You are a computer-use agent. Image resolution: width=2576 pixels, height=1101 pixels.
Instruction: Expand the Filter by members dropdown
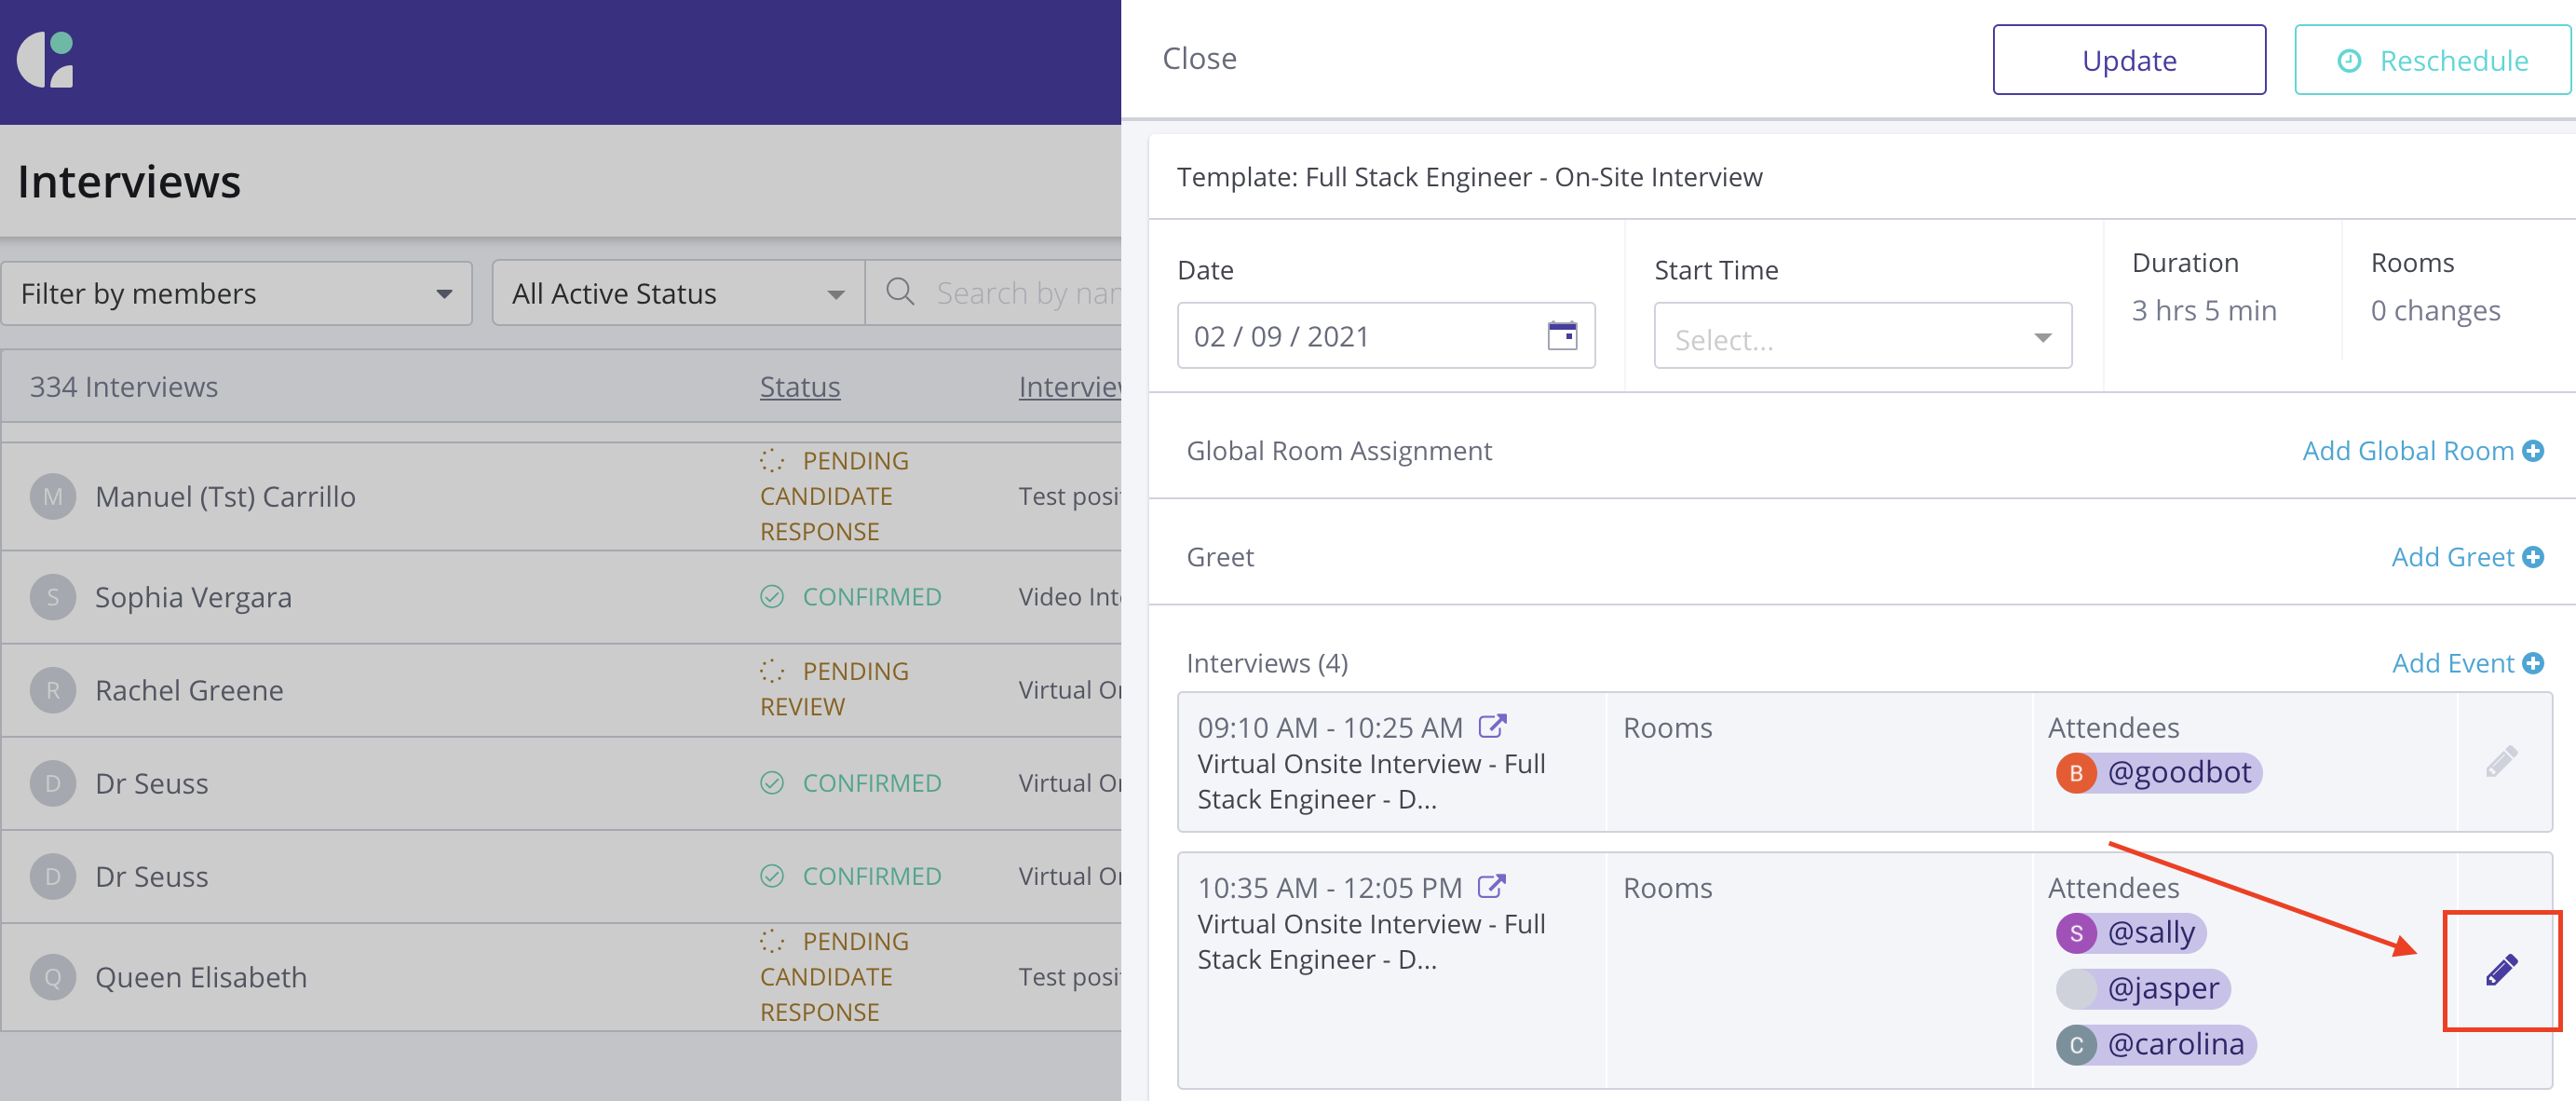pos(237,294)
